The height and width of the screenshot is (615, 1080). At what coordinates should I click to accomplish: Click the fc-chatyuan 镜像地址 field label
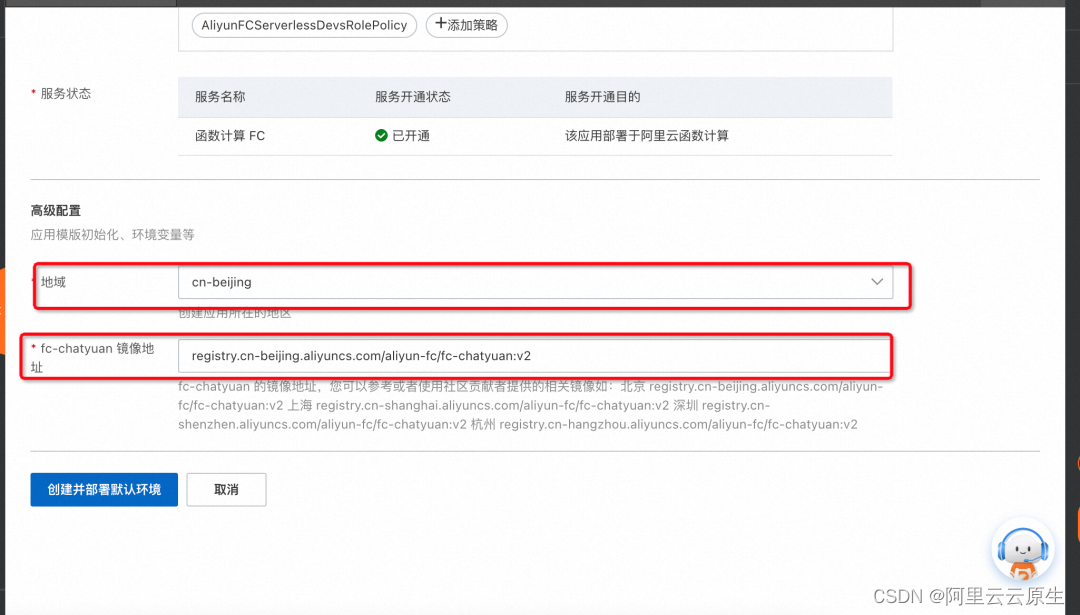click(x=92, y=357)
